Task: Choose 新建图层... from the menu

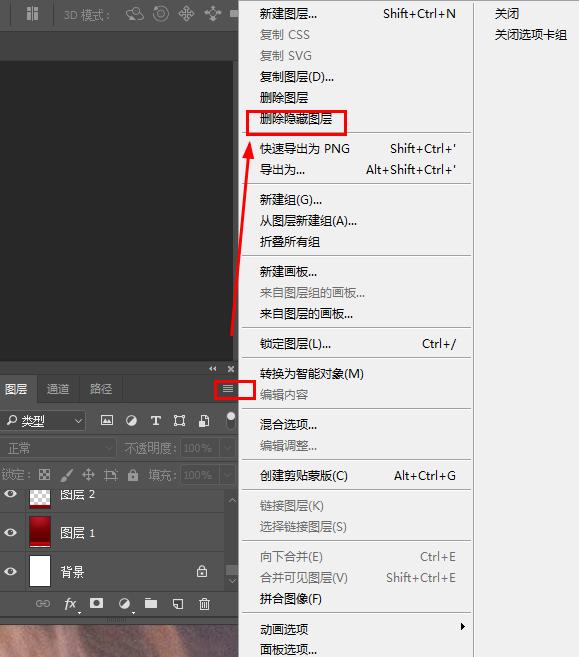Action: click(x=288, y=14)
